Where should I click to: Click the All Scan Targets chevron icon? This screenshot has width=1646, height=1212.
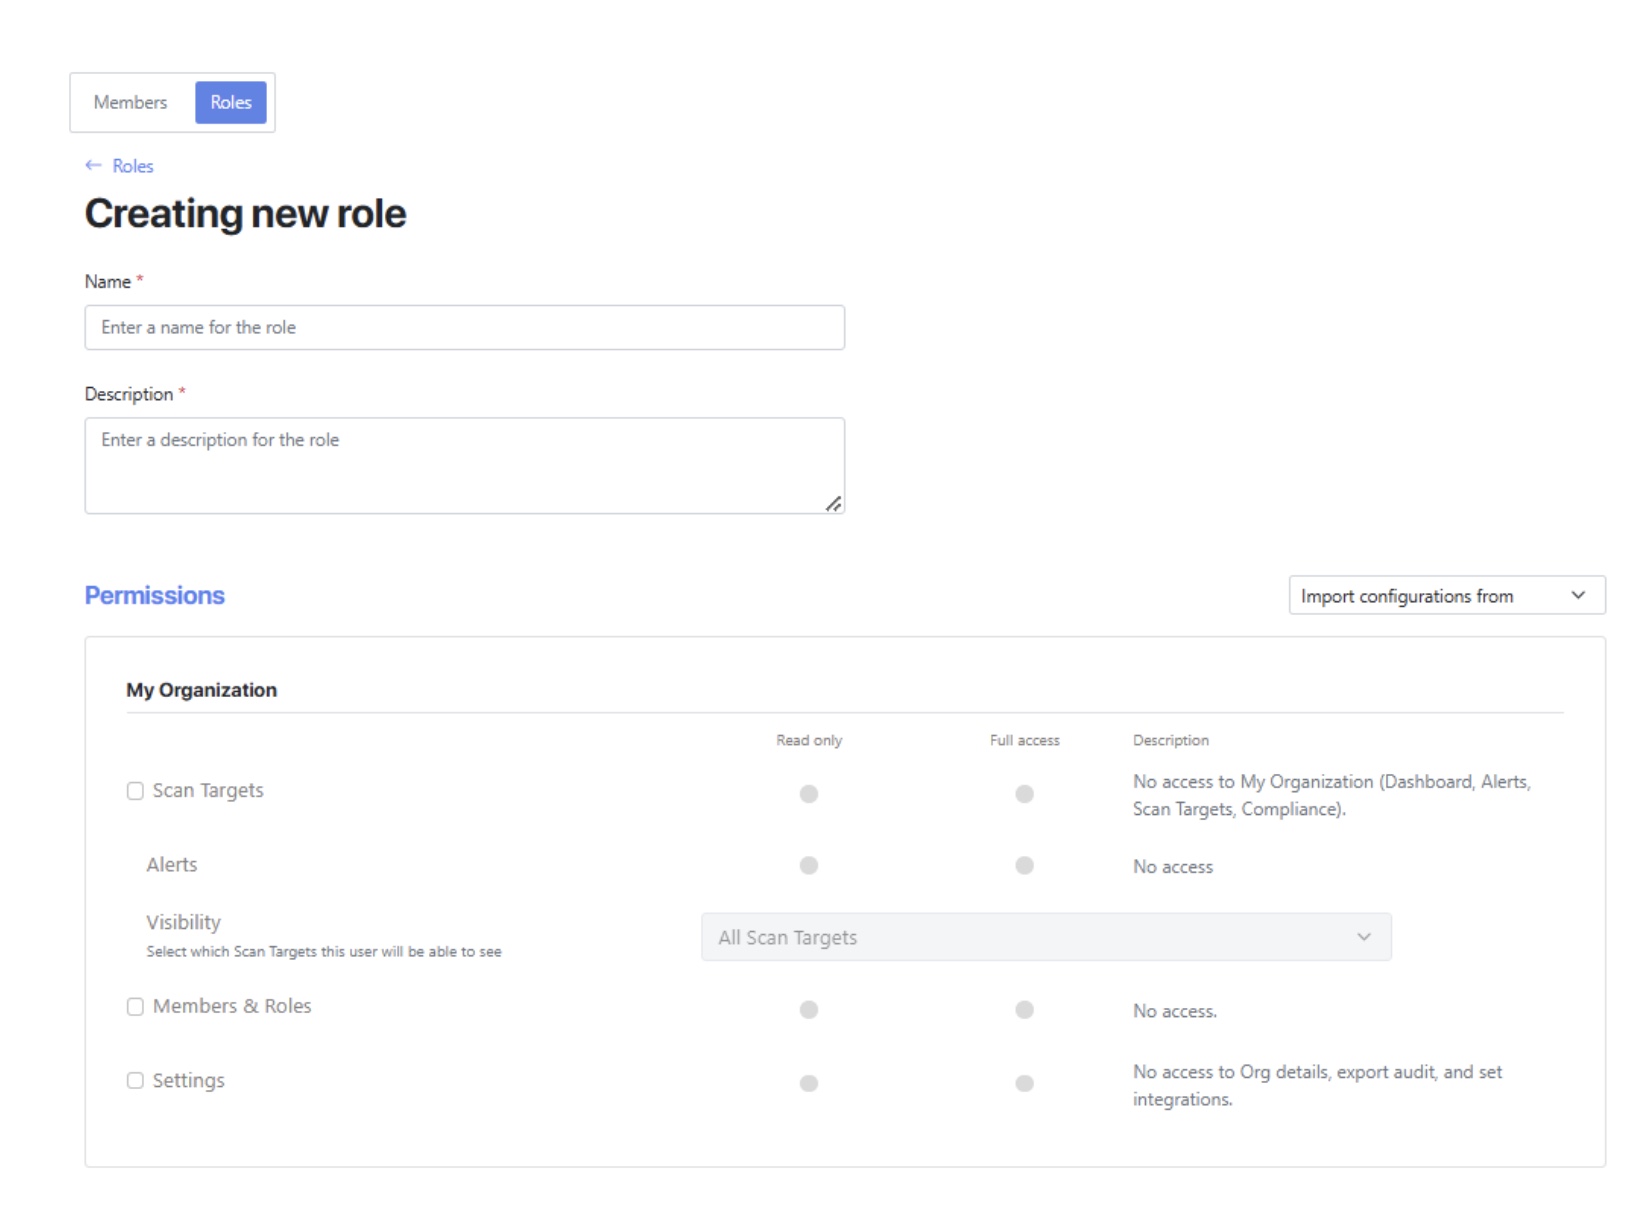(x=1364, y=937)
